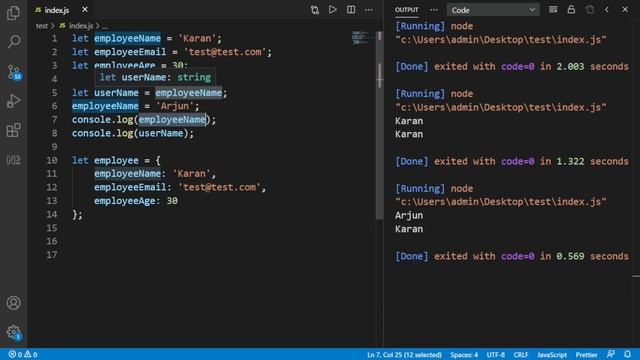640x360 pixels.
Task: Run the code with the play icon
Action: point(333,9)
